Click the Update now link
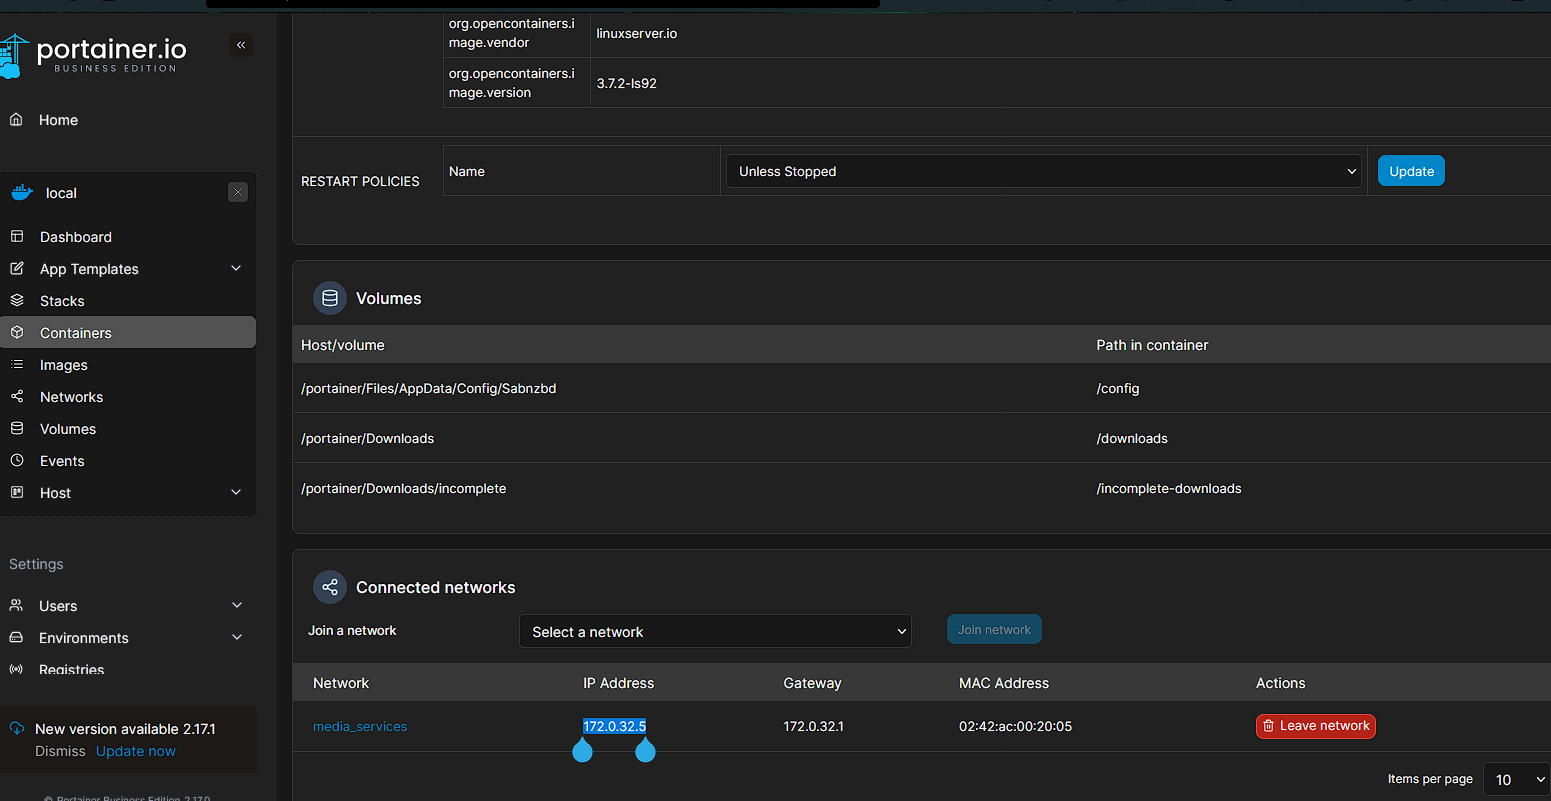Image resolution: width=1551 pixels, height=801 pixels. click(x=135, y=751)
